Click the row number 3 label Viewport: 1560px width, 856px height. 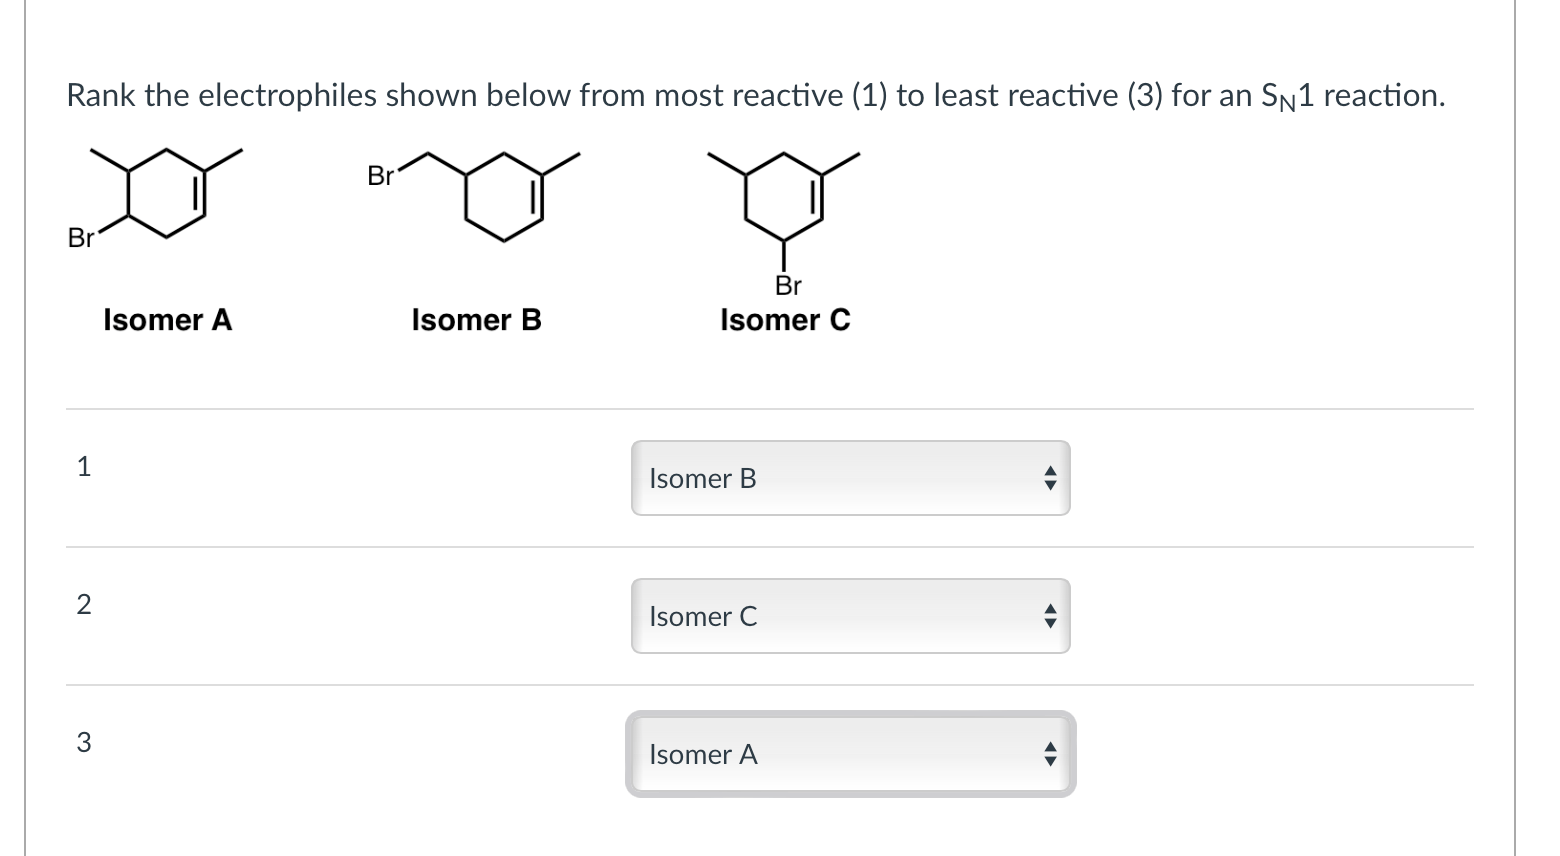(84, 742)
